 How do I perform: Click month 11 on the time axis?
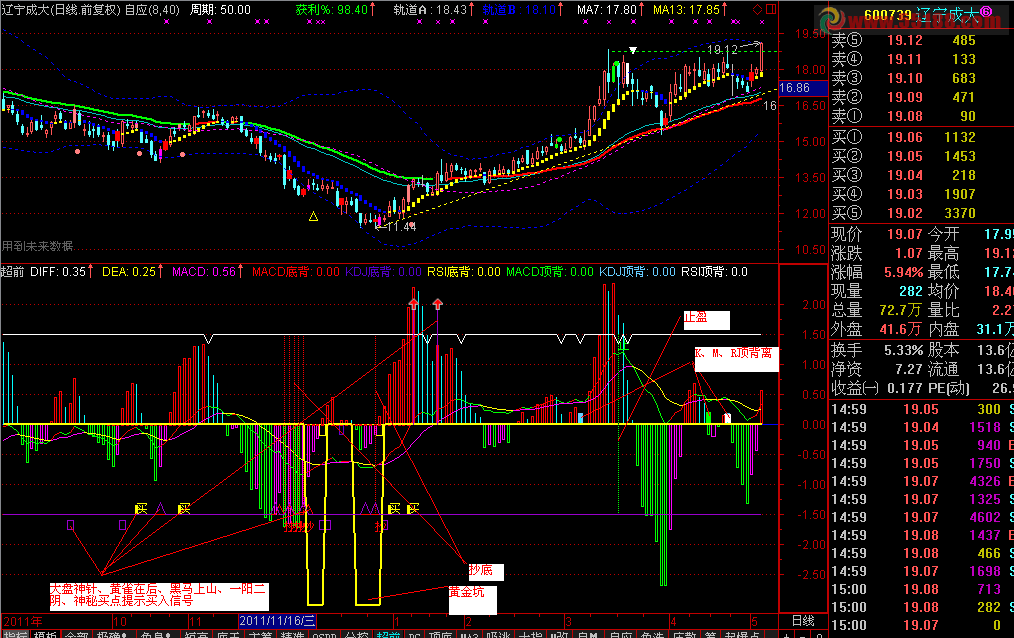195,621
